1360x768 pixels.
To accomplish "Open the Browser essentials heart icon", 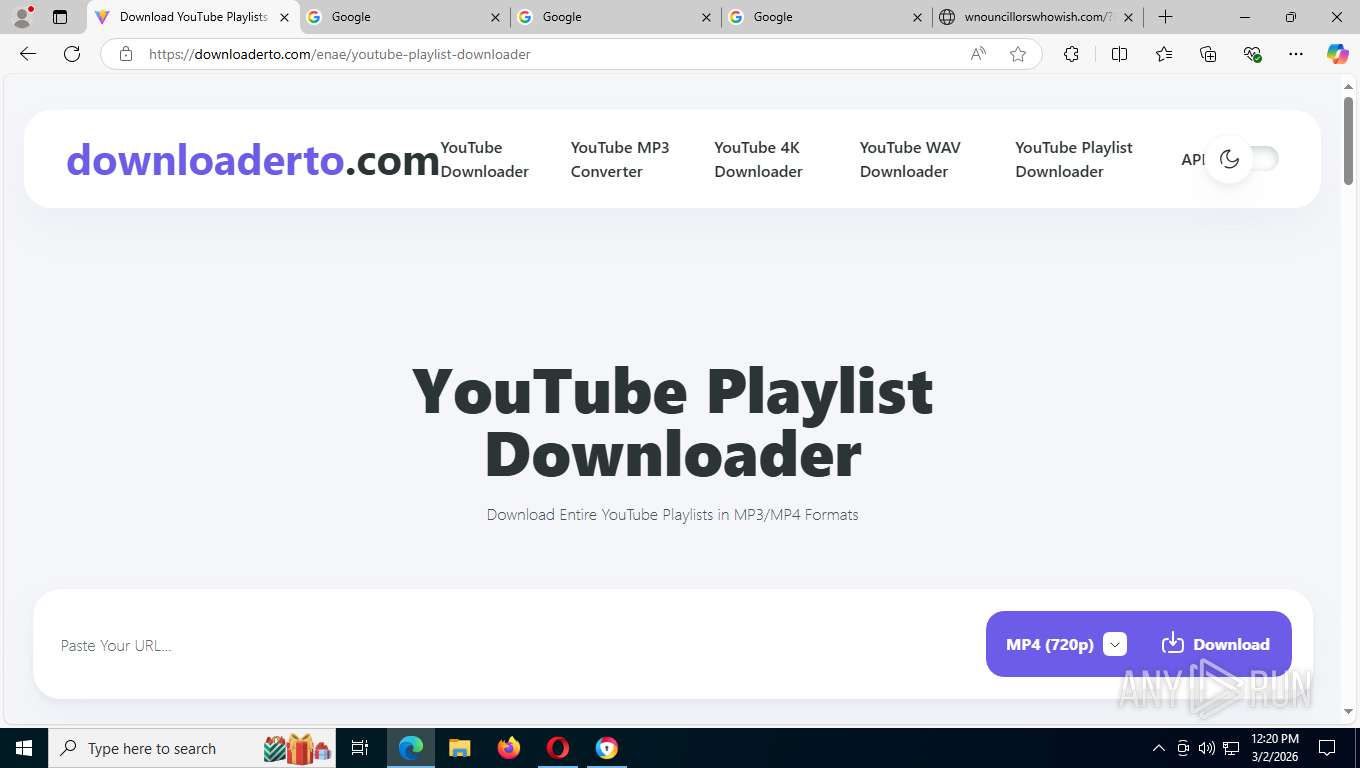I will 1252,54.
